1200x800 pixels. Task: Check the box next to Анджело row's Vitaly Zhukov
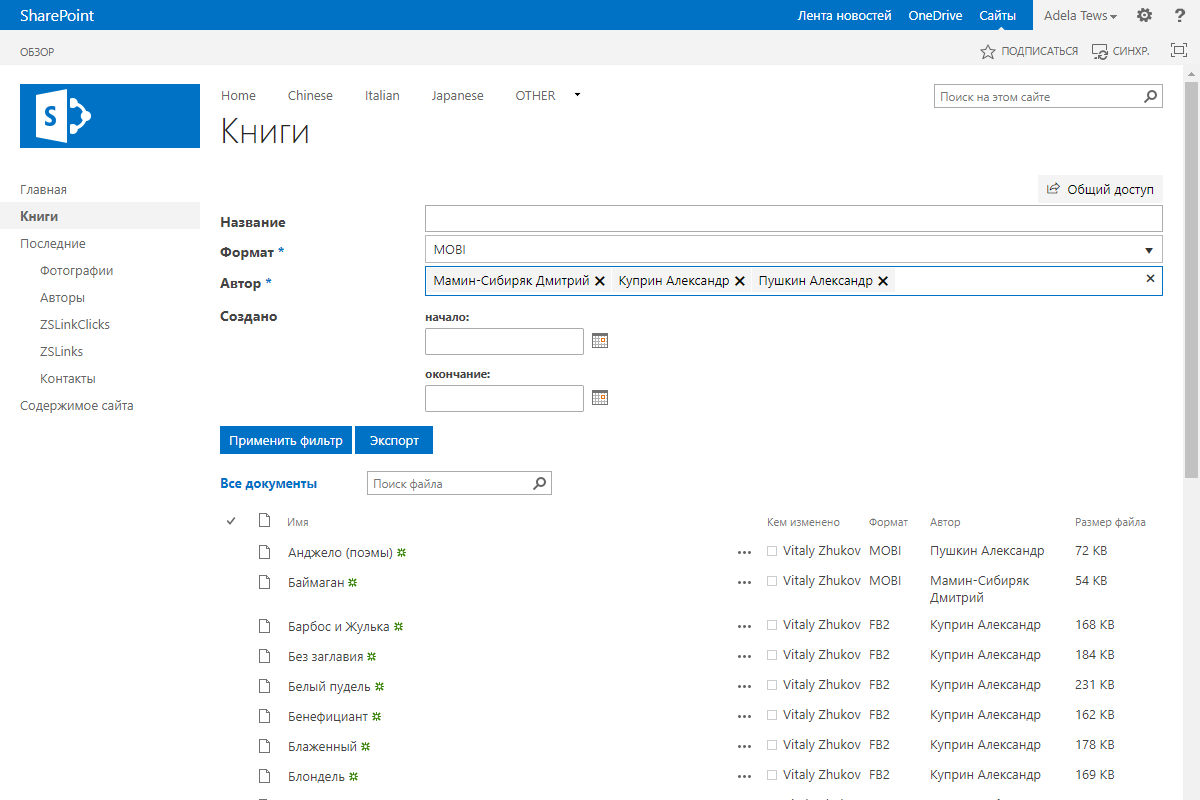(x=772, y=551)
